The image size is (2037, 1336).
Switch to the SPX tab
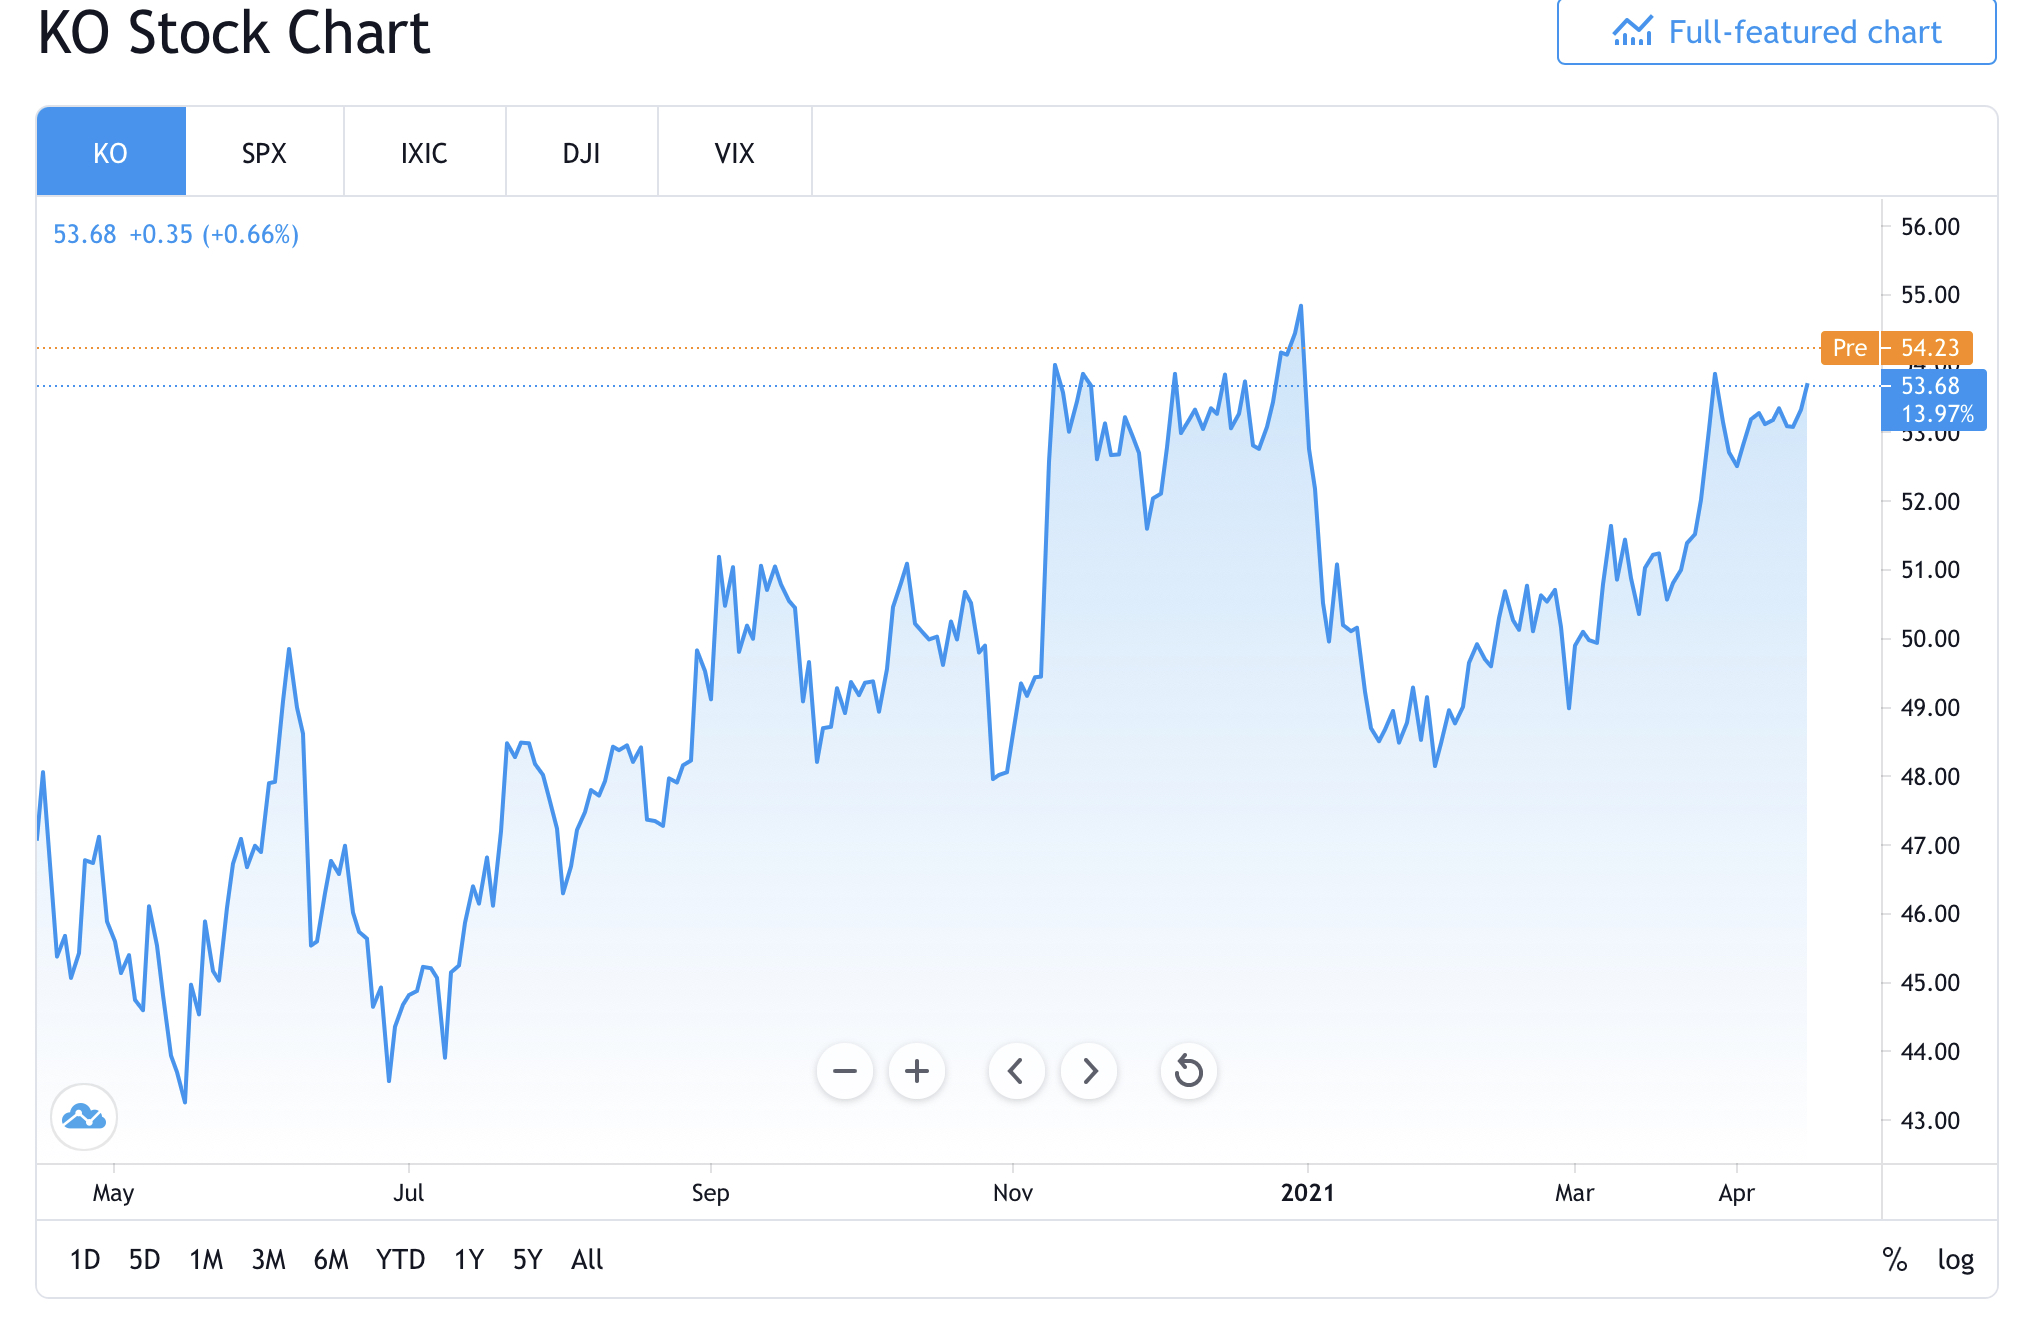point(264,152)
